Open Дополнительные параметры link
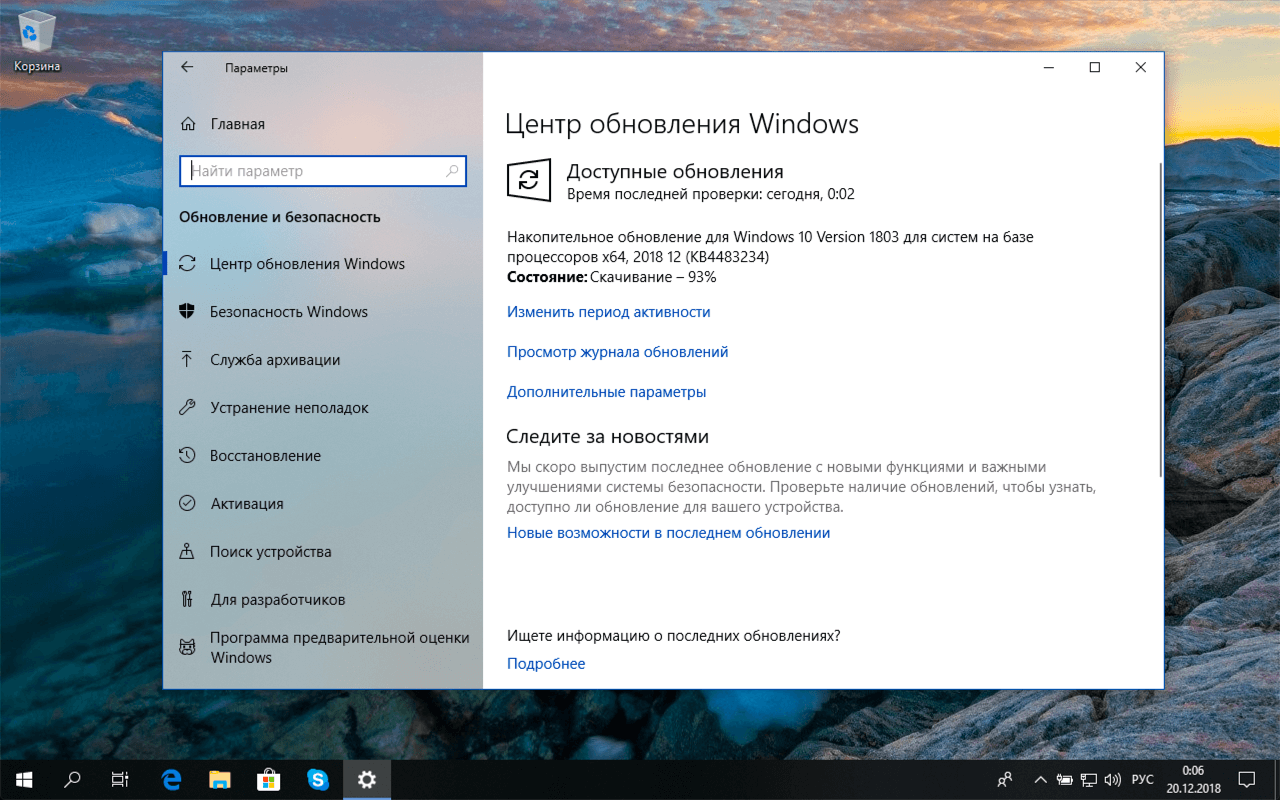1280x800 pixels. pos(605,391)
